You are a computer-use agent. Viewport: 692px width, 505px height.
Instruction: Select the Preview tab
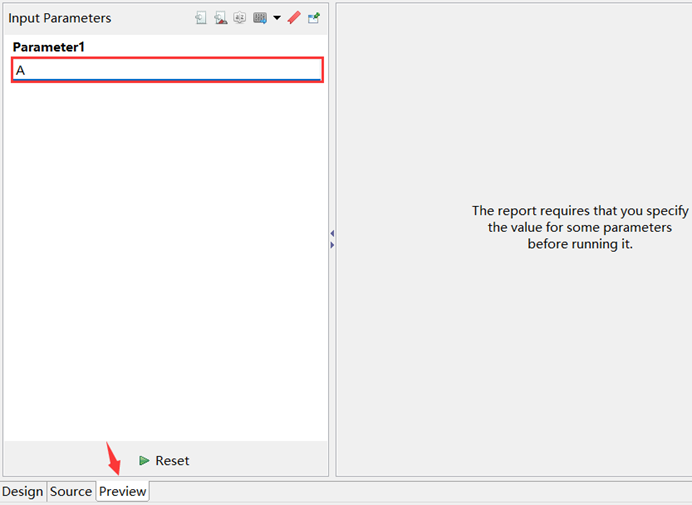pyautogui.click(x=122, y=491)
